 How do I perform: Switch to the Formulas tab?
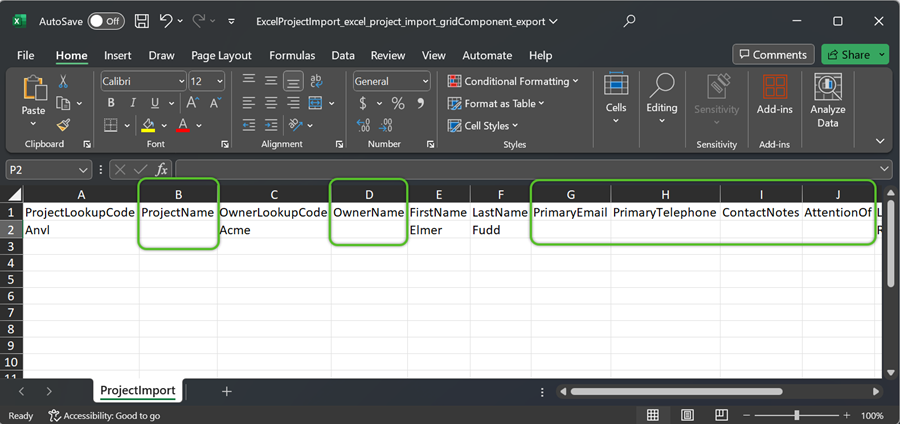point(292,55)
